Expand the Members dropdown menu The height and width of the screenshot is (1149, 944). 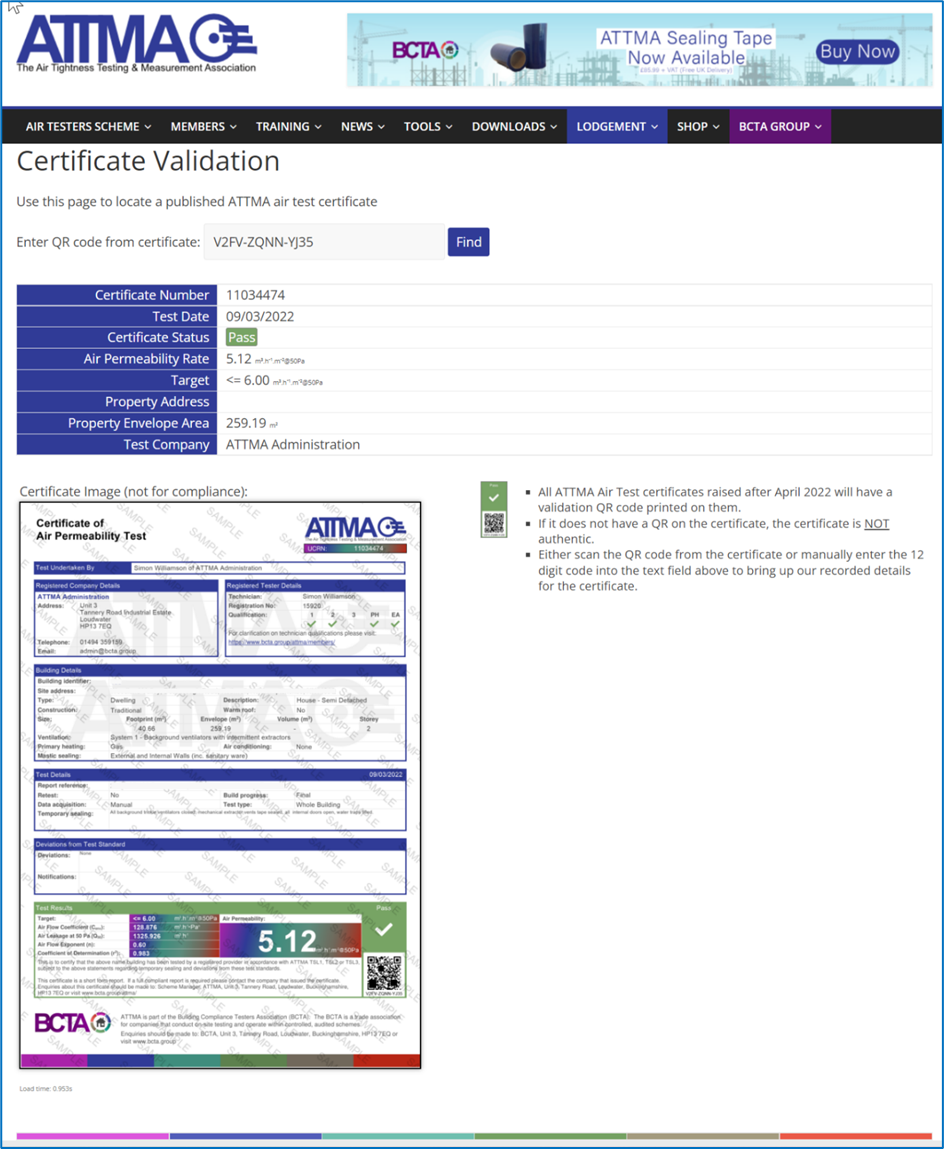(203, 127)
